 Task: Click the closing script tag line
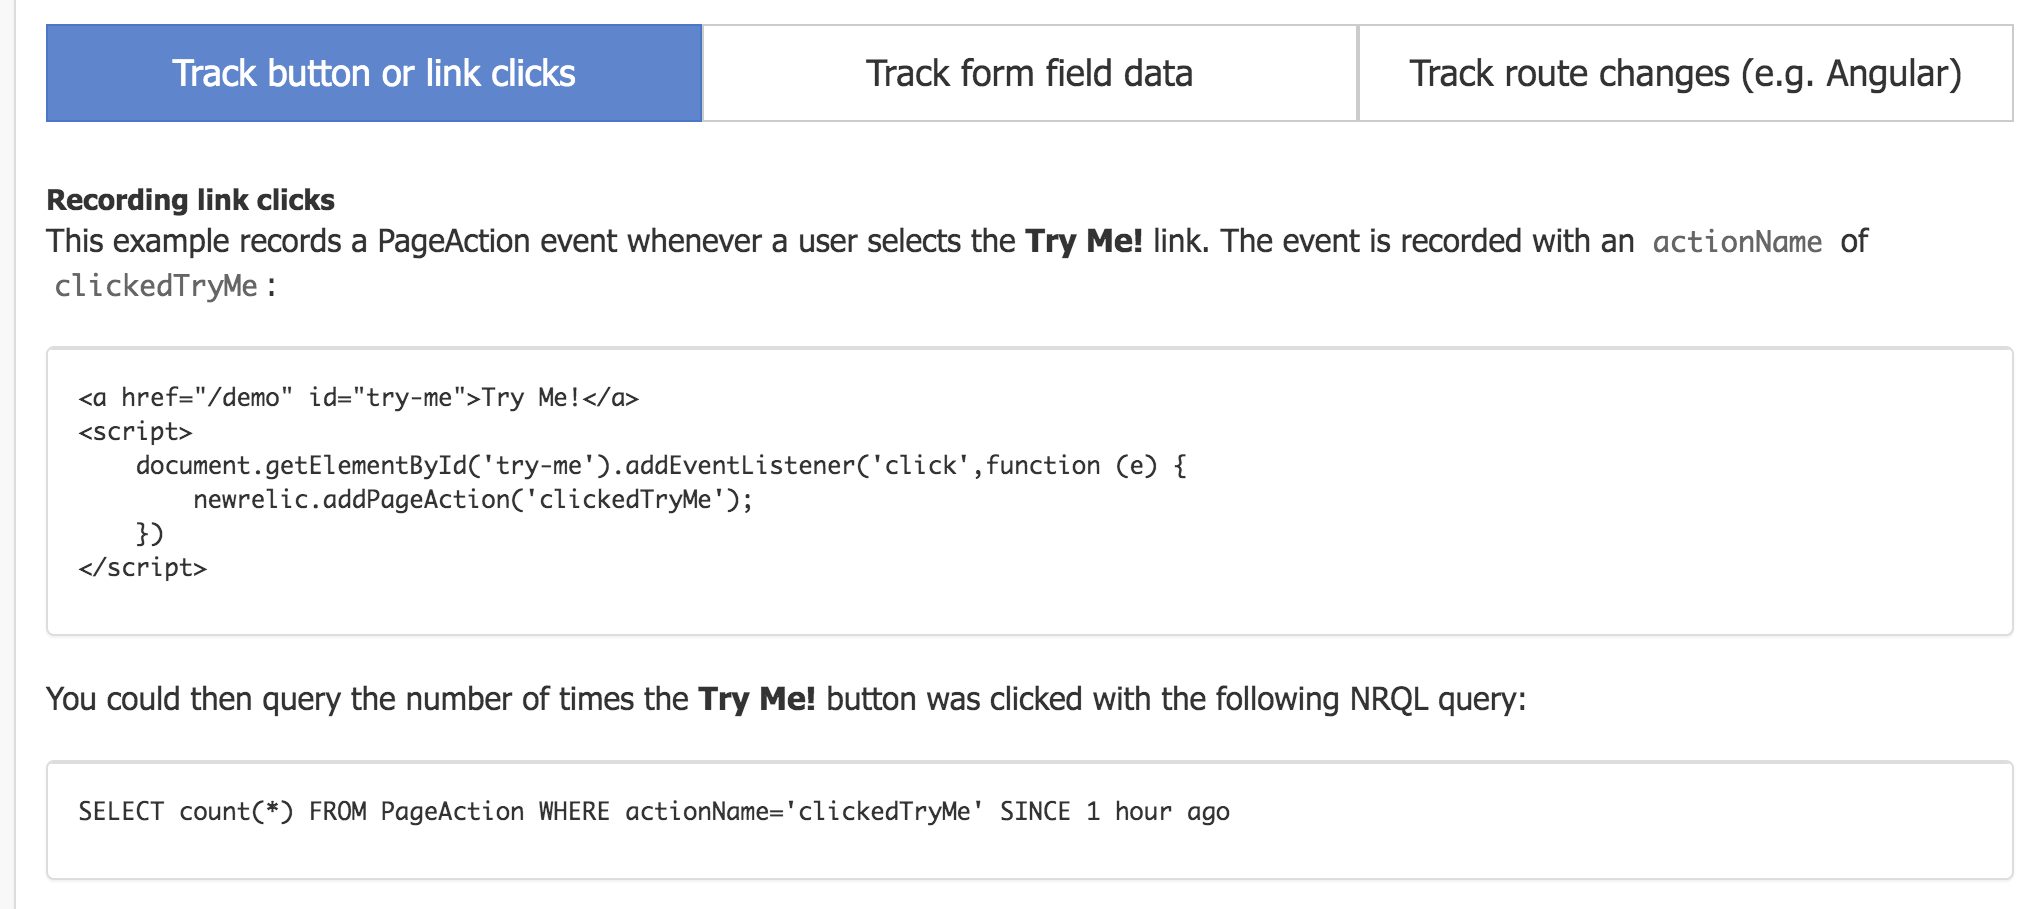(142, 568)
